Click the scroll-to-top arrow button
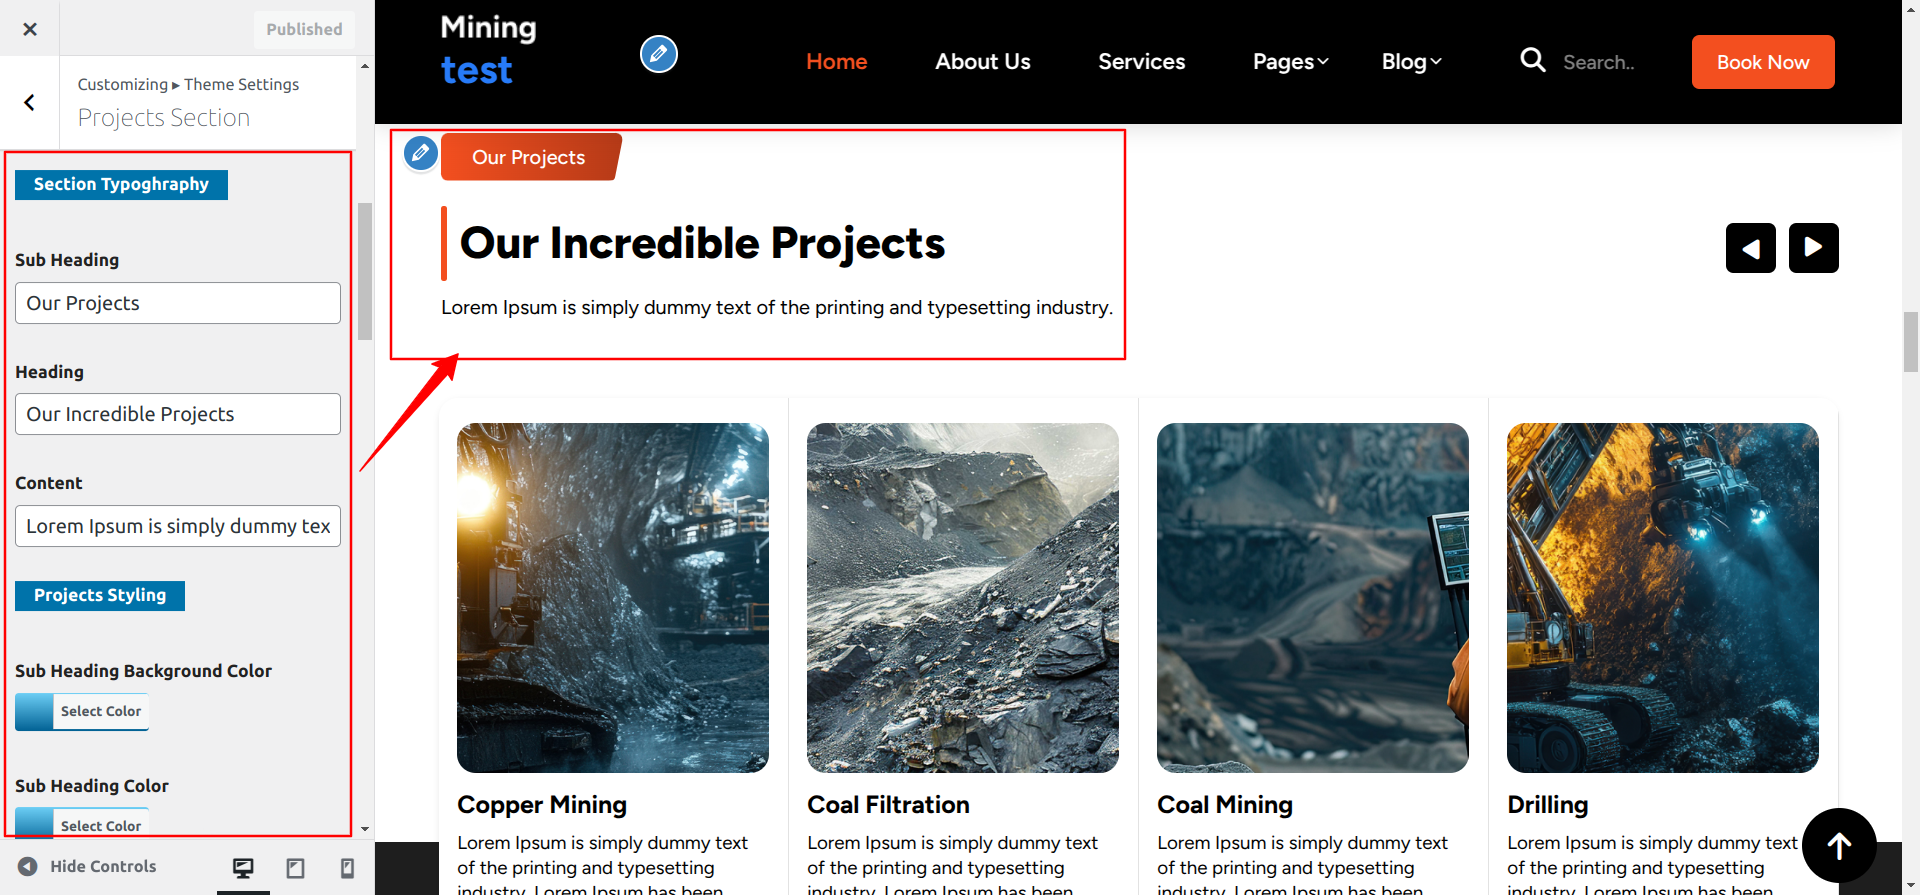Viewport: 1920px width, 895px height. [x=1839, y=845]
